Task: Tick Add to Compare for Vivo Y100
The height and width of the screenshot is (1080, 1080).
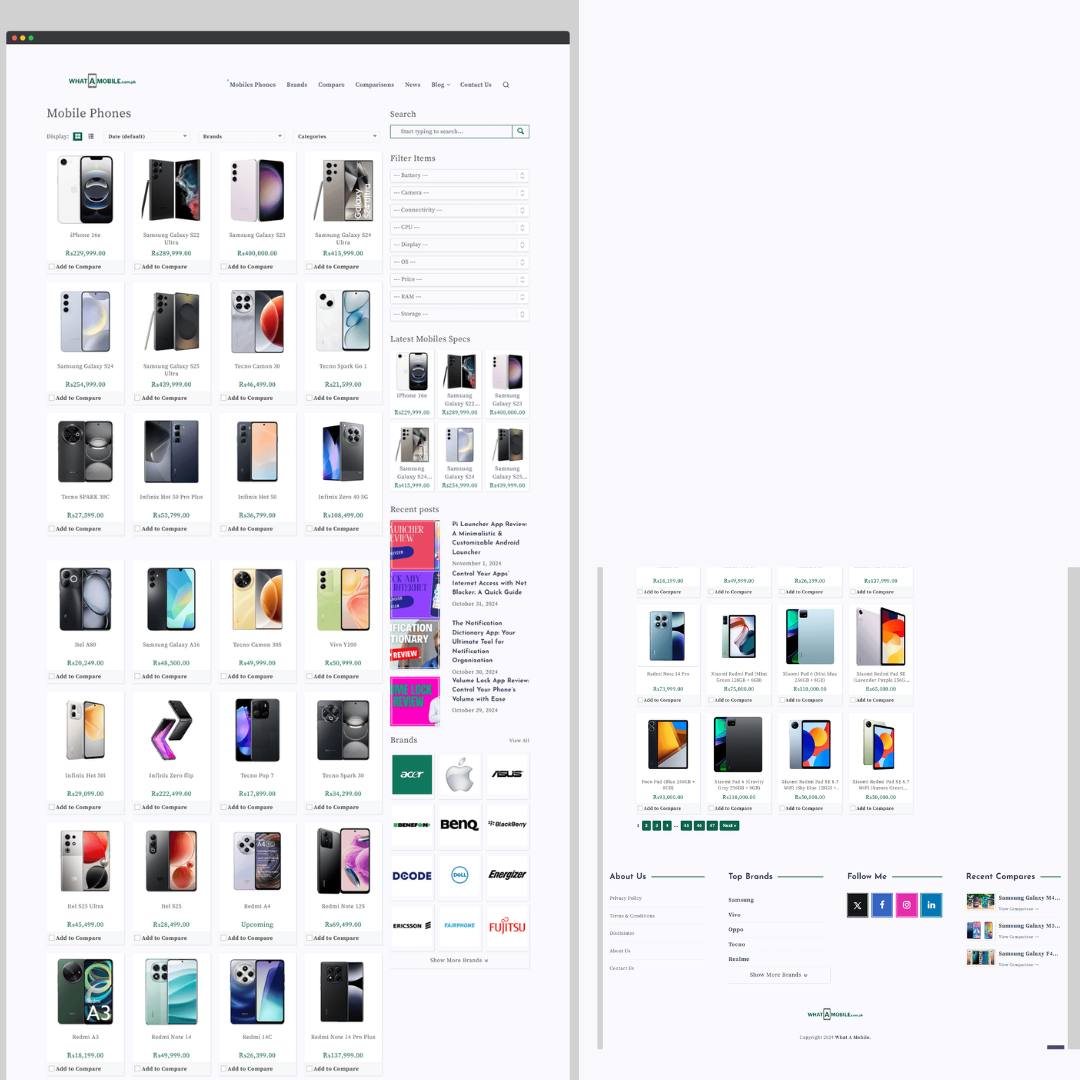Action: (x=310, y=676)
